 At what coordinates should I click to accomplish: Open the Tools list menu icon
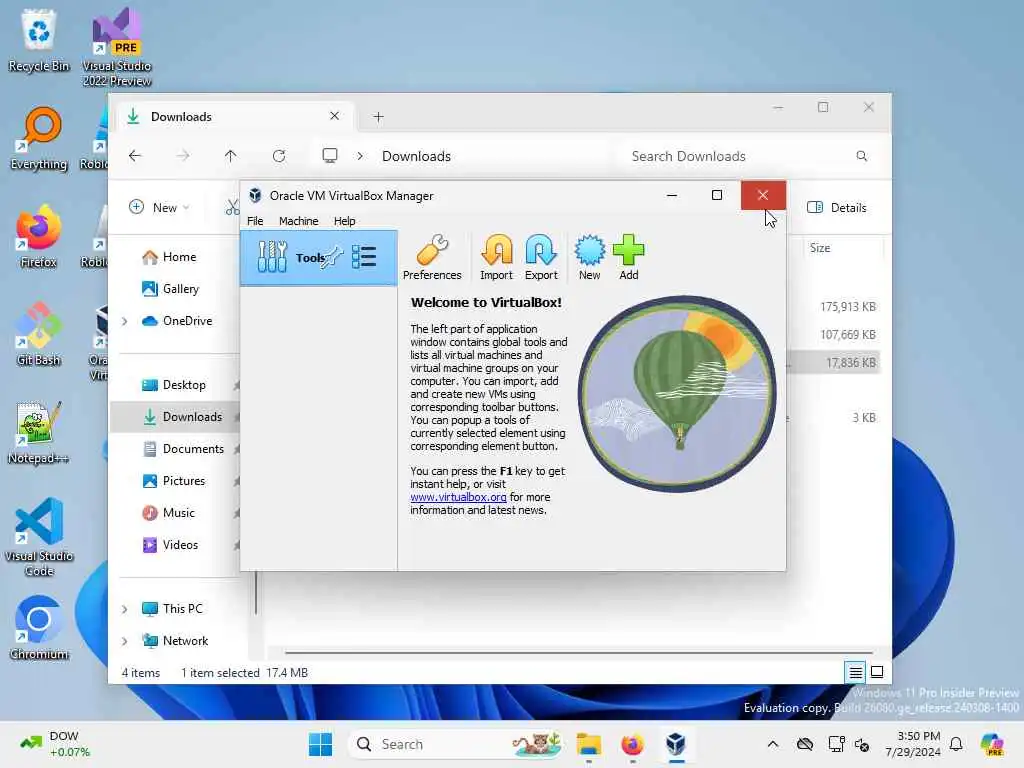[364, 257]
